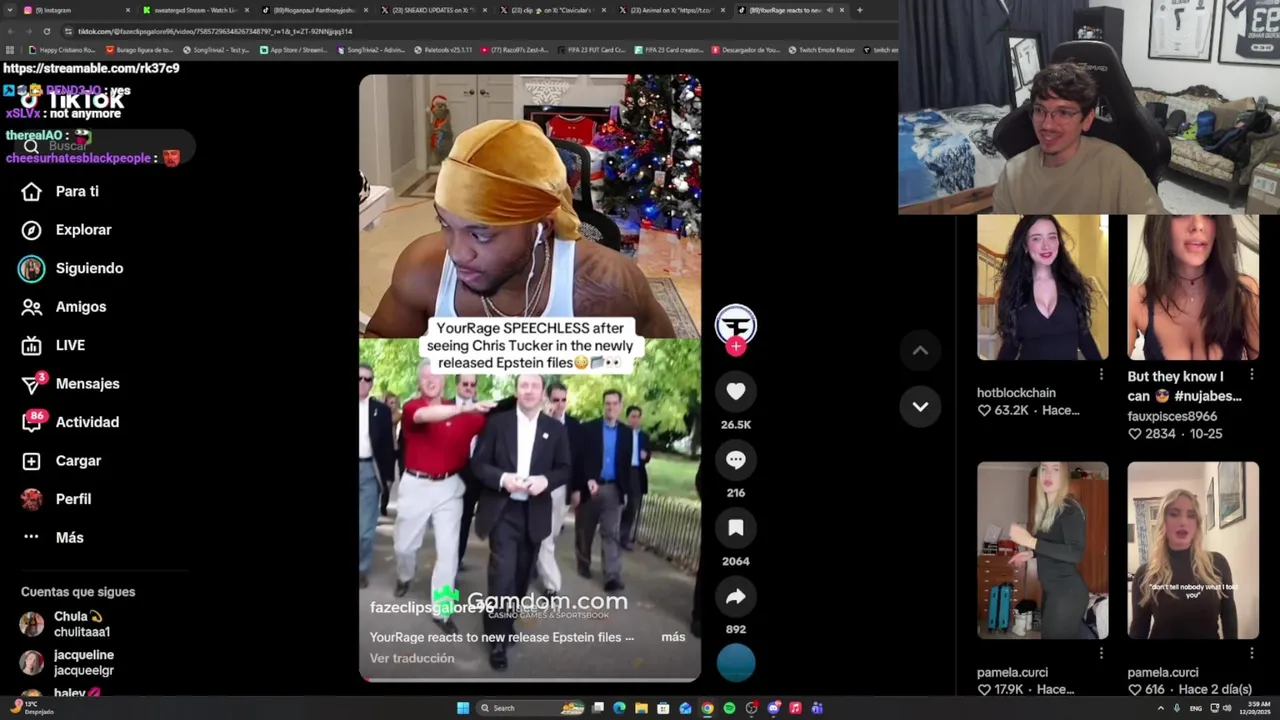Open options dots for fauxpisces8966 video
The image size is (1280, 720).
1252,374
